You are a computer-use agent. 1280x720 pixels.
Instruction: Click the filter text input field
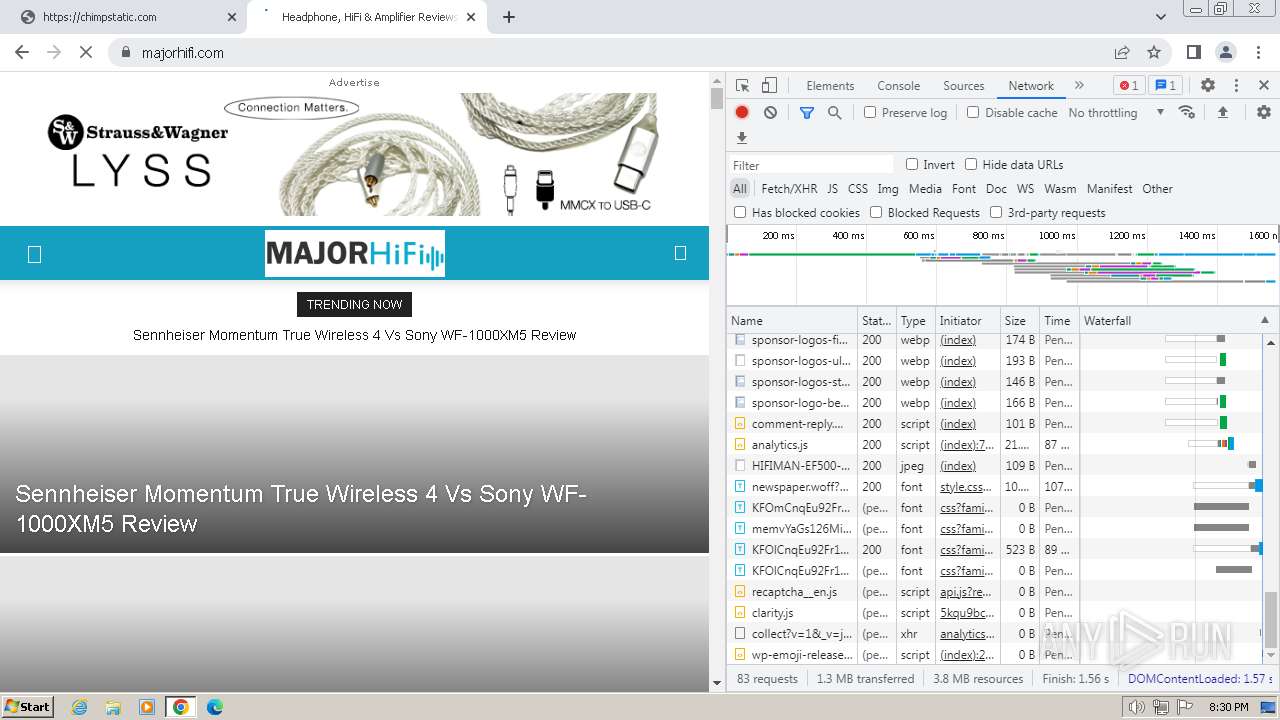[812, 165]
